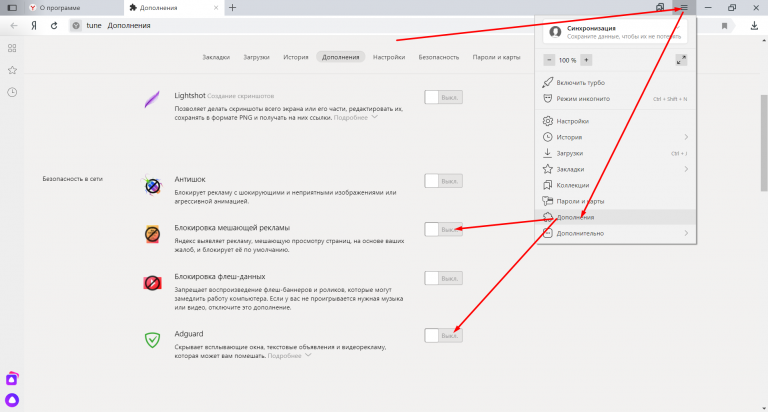This screenshot has width=768, height=412.
Task: Open Настройки from the menu
Action: pyautogui.click(x=616, y=121)
